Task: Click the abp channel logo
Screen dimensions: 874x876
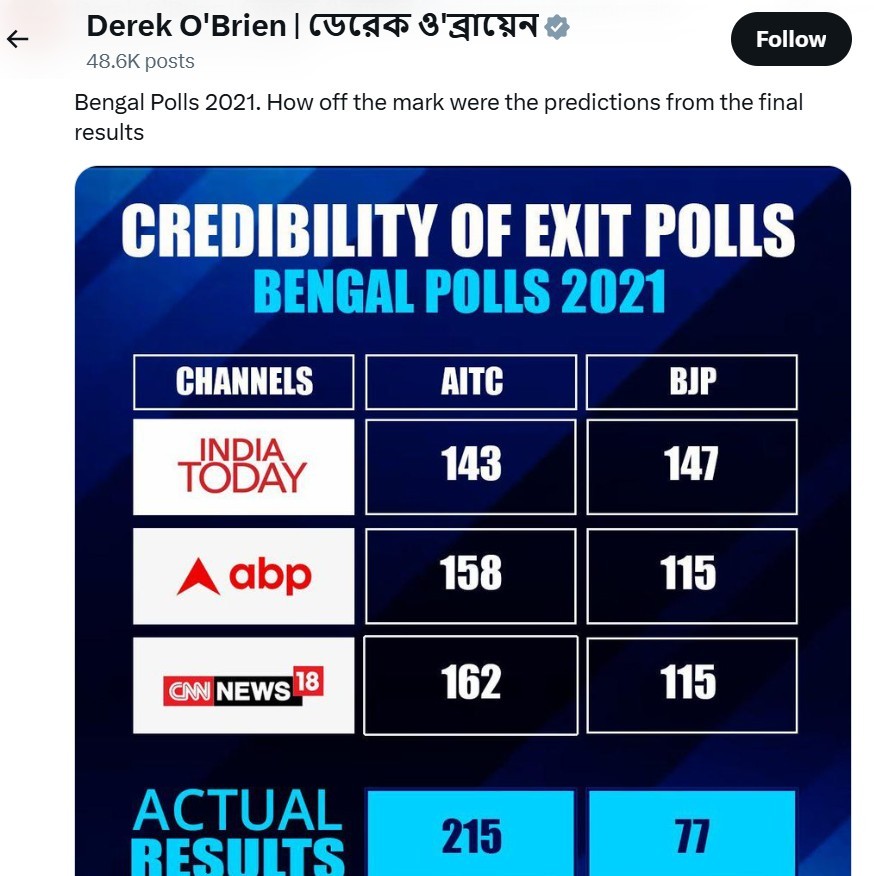Action: (243, 576)
